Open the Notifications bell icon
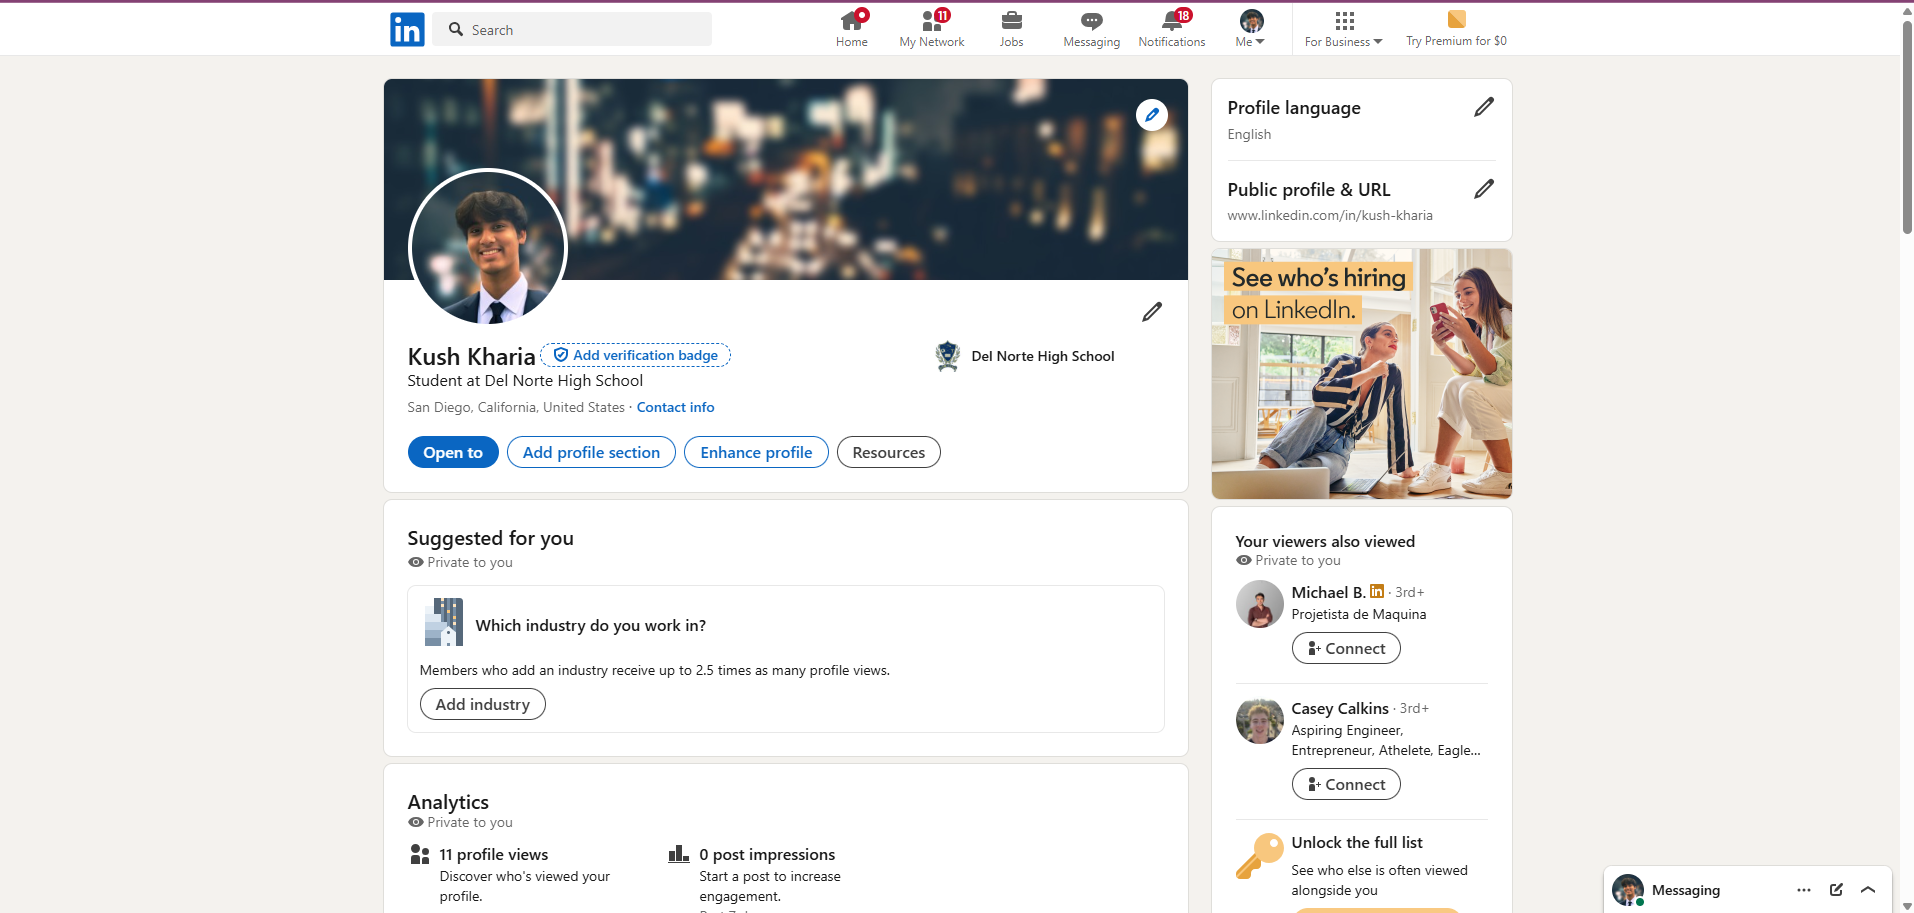The image size is (1914, 913). 1172,20
